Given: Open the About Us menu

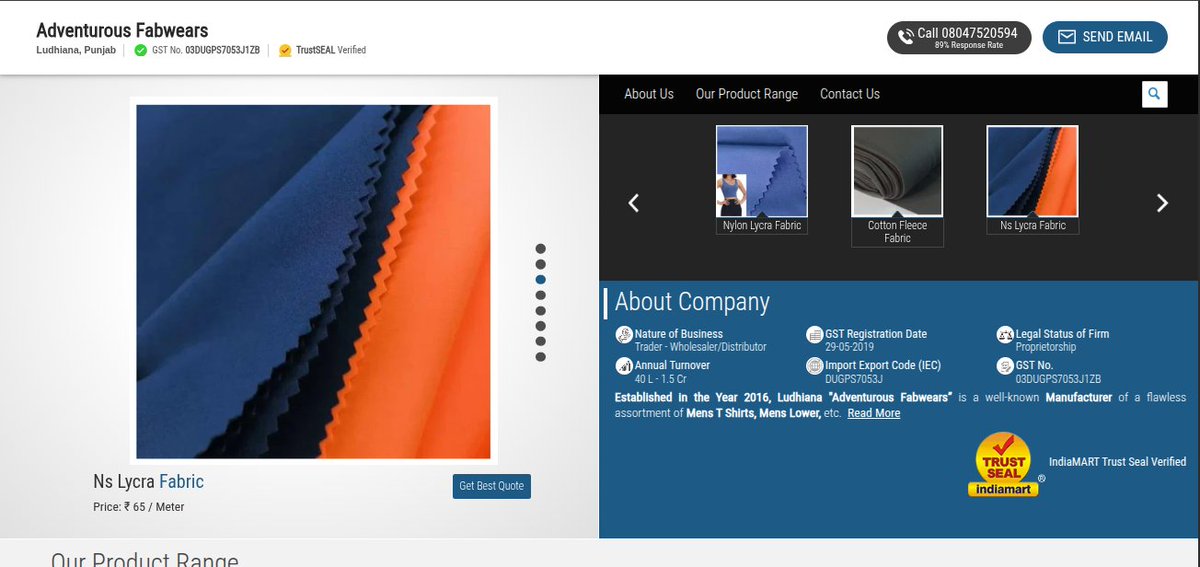Looking at the screenshot, I should coord(649,94).
